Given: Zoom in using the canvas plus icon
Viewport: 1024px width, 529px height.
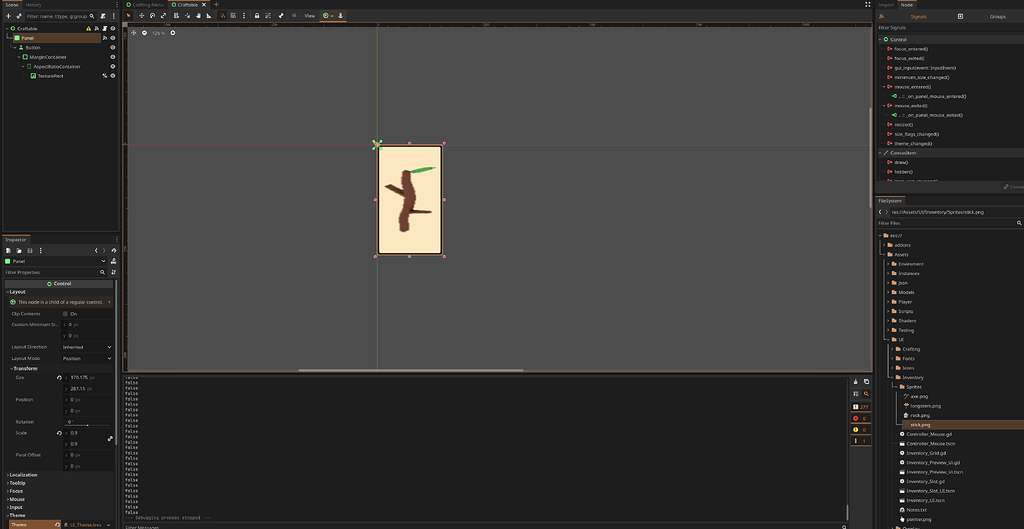Looking at the screenshot, I should [173, 33].
